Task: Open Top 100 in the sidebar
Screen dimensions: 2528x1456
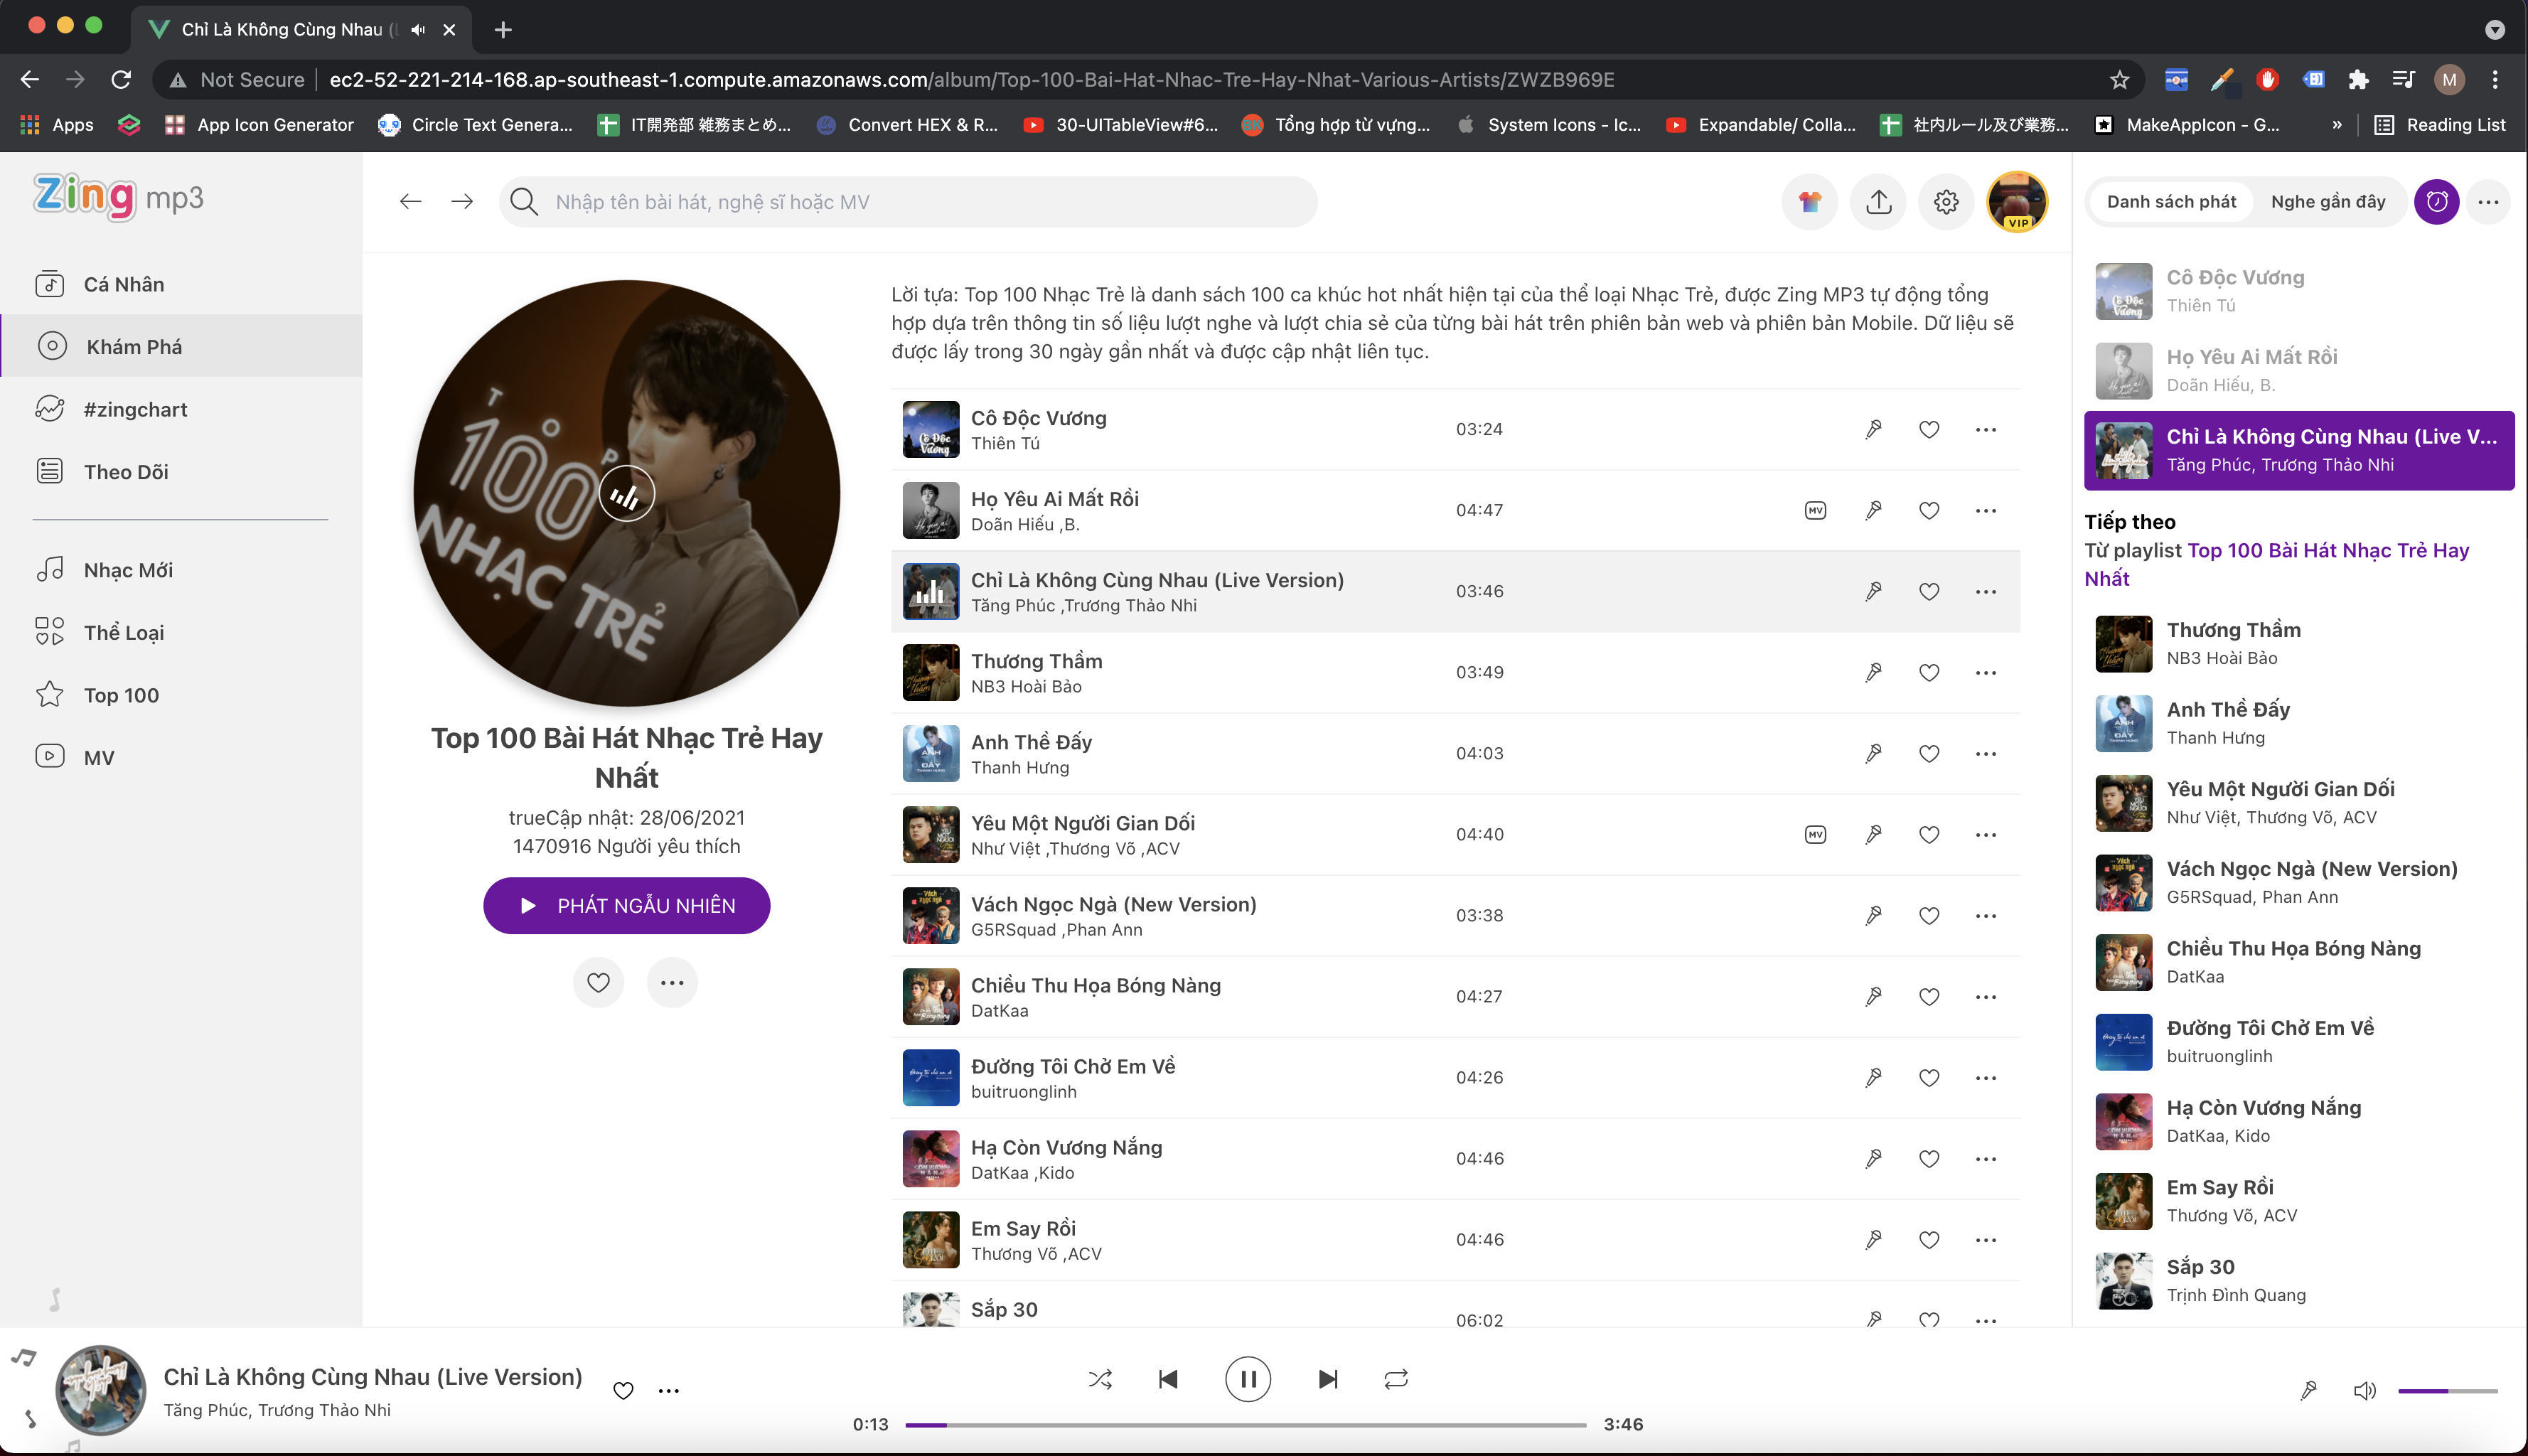Action: tap(121, 695)
